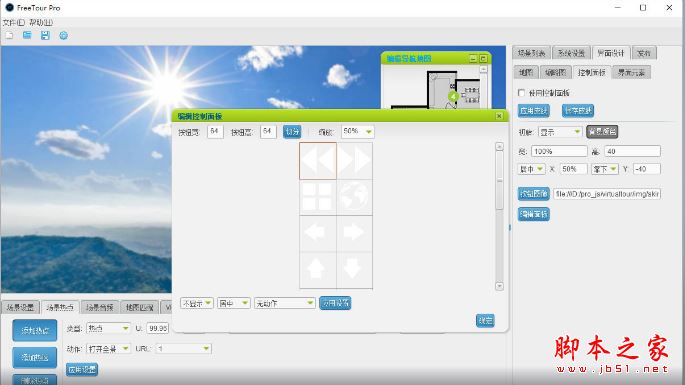
Task: Switch to the 界面元素 tab
Action: [x=631, y=73]
